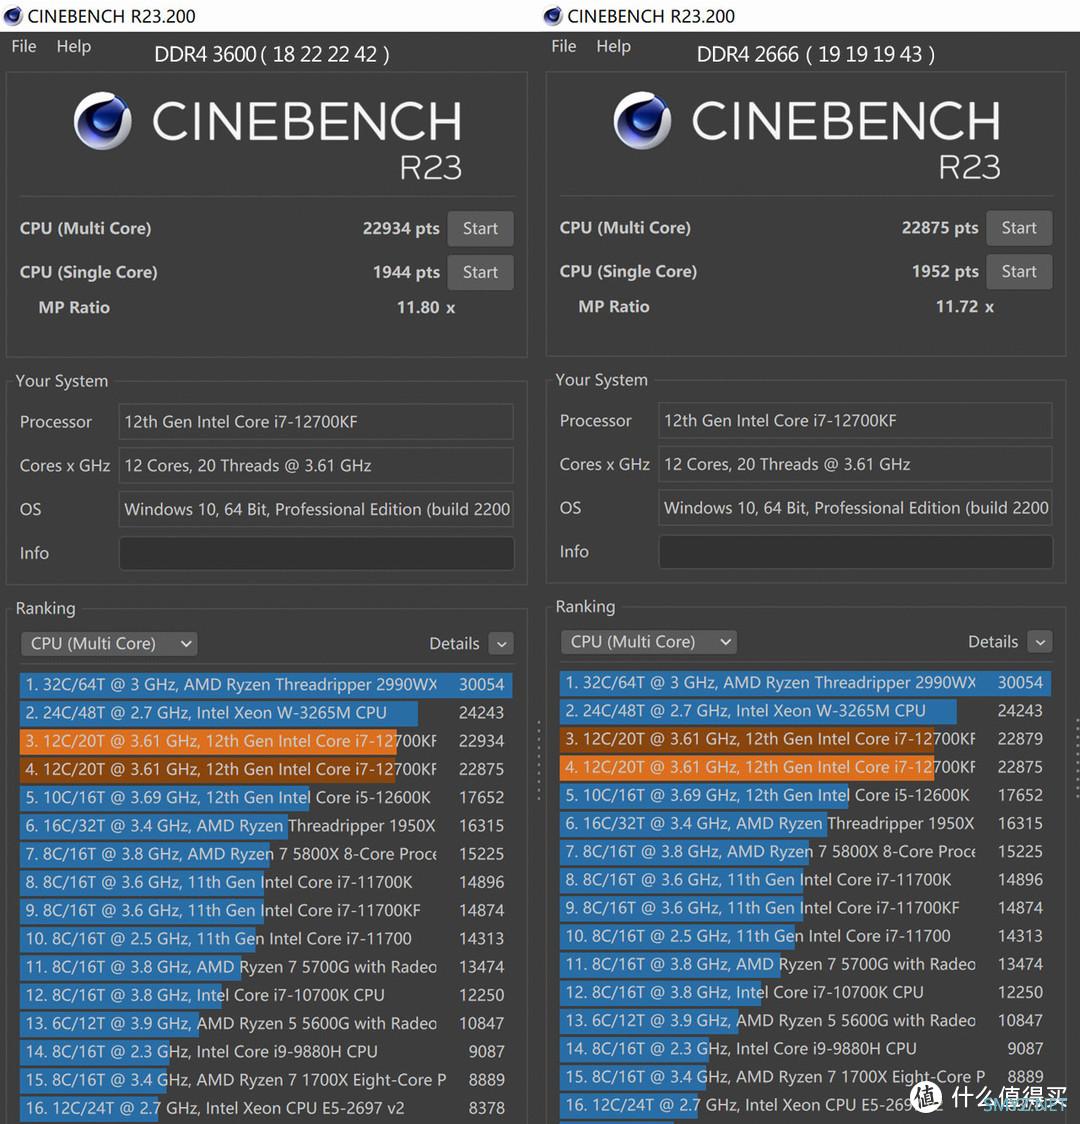Click Cores x GHz field in right window
This screenshot has height=1124, width=1080.
tap(856, 464)
